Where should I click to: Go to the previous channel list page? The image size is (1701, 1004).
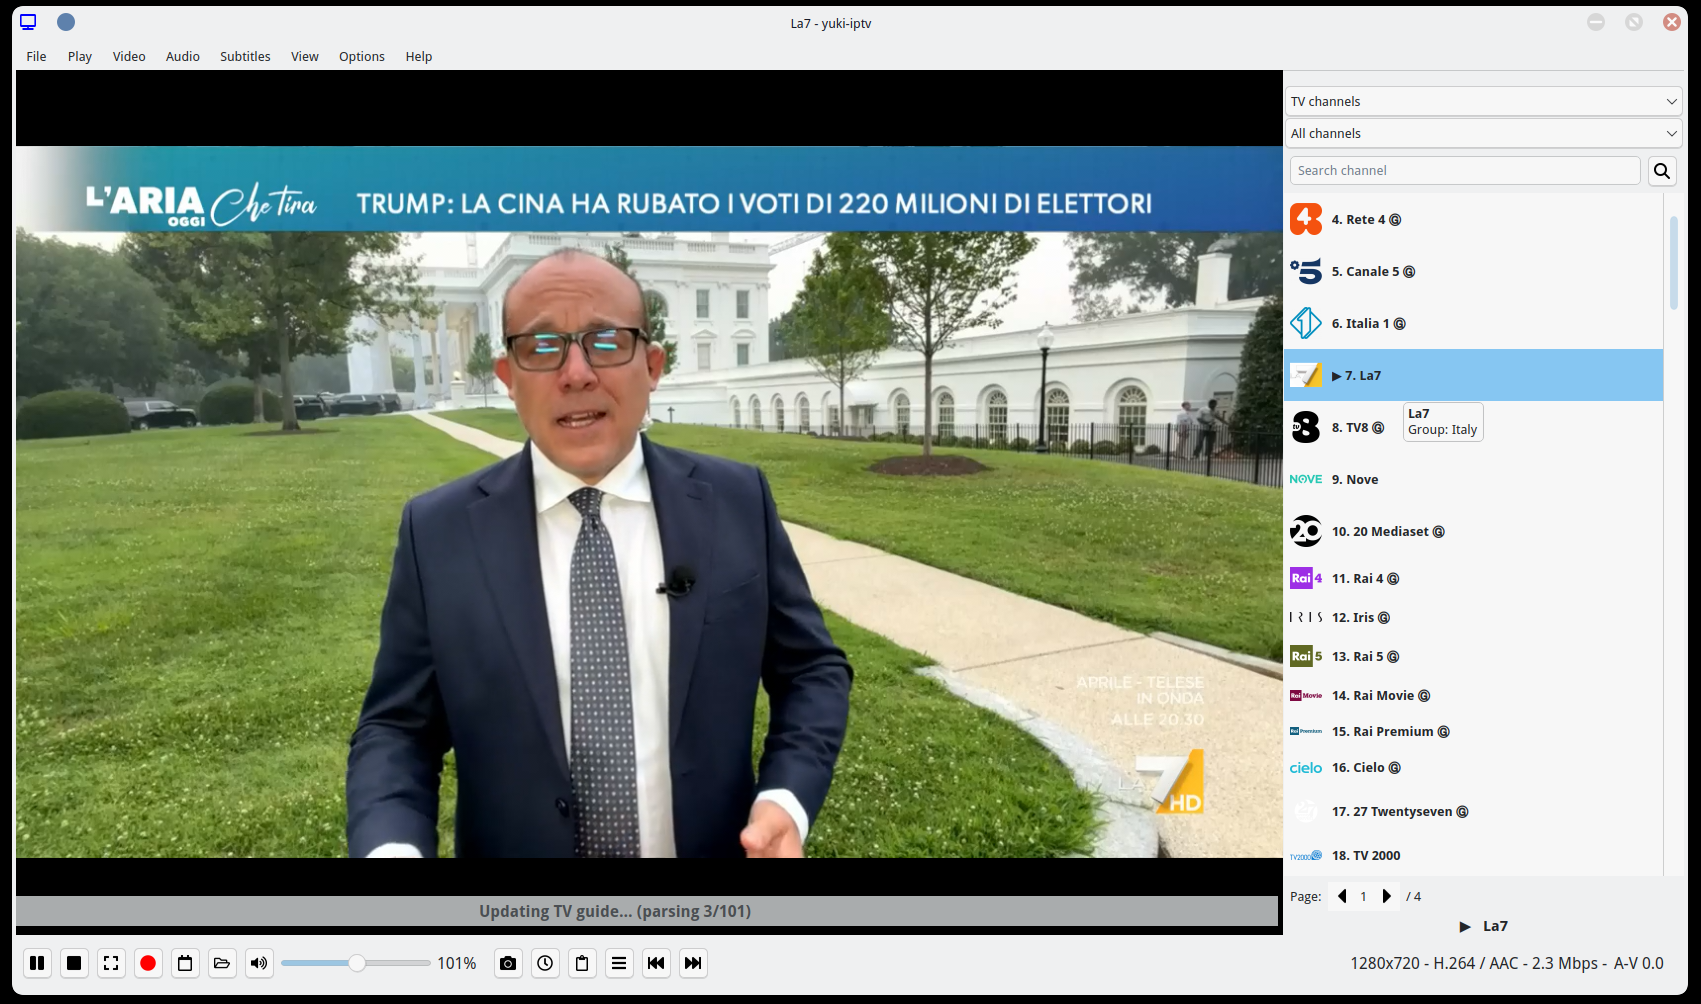tap(1342, 896)
